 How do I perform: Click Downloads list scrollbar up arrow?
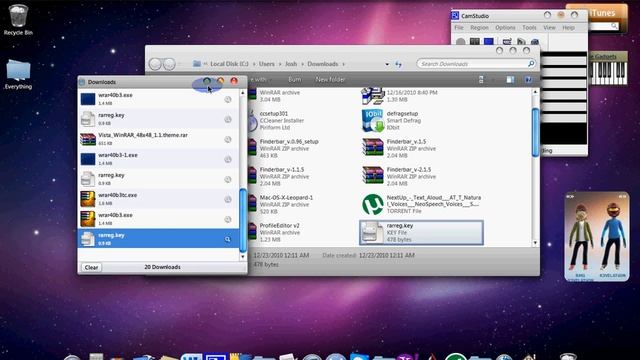[x=243, y=93]
